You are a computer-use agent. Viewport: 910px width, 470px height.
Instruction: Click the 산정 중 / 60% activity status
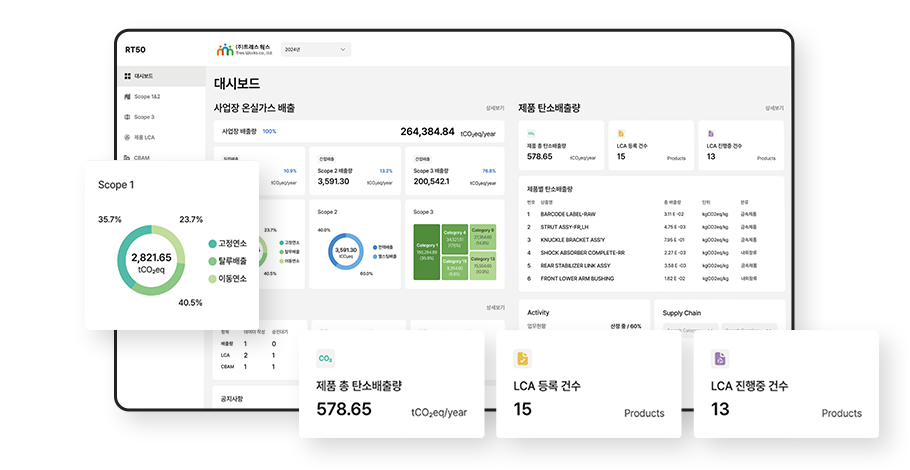tap(626, 326)
